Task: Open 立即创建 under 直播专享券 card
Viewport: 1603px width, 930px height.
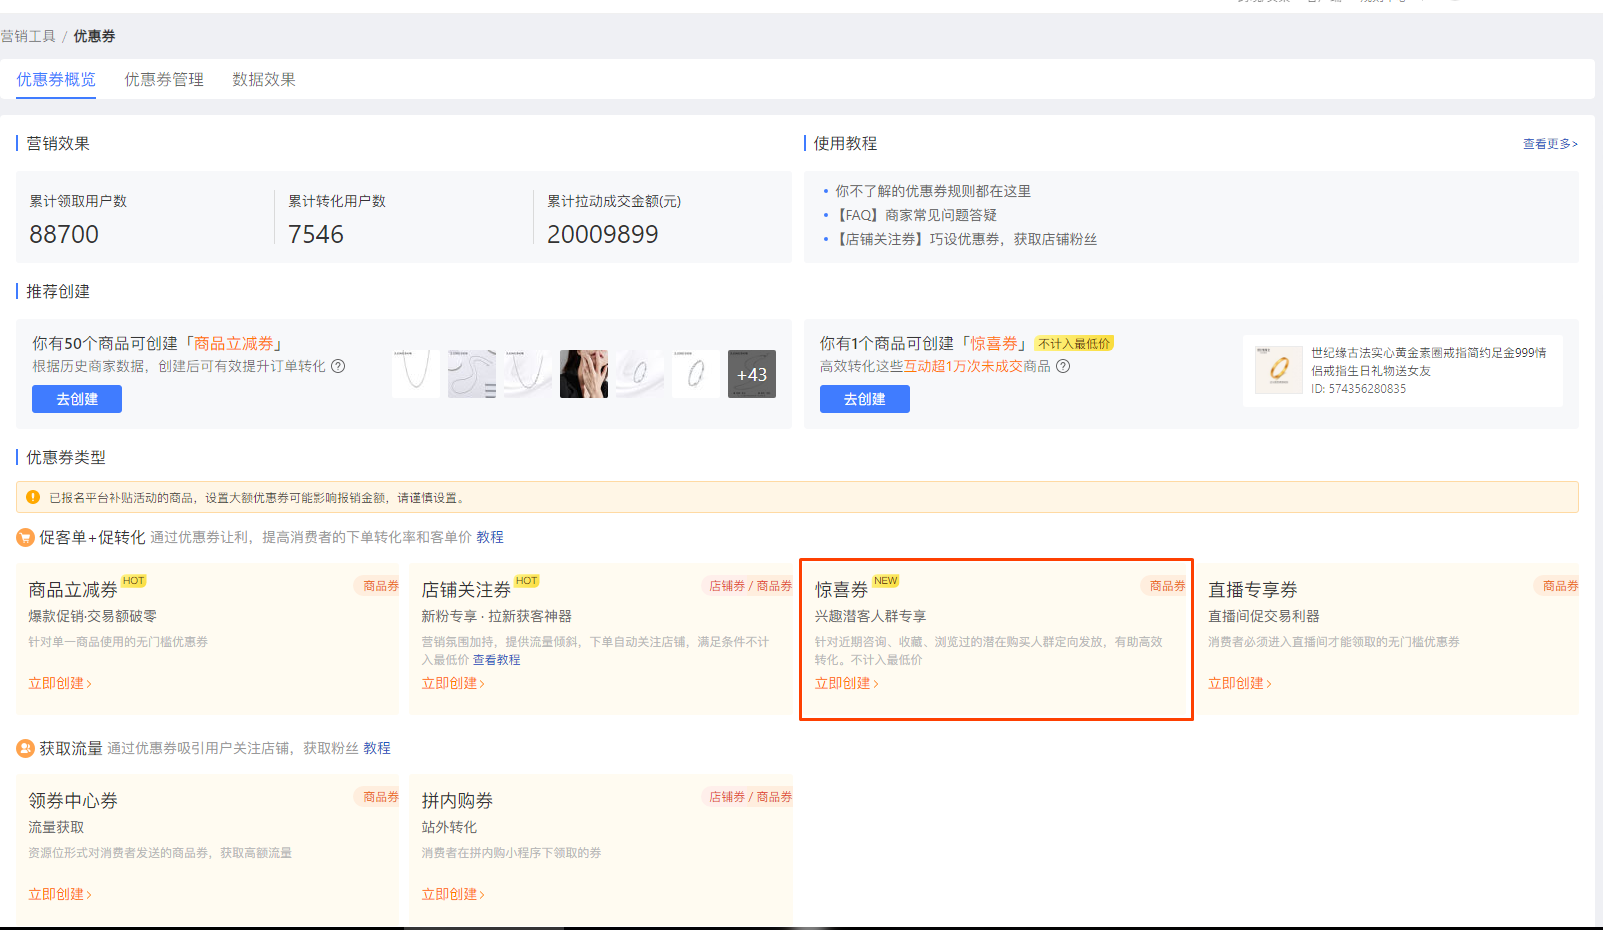Action: pos(1239,683)
